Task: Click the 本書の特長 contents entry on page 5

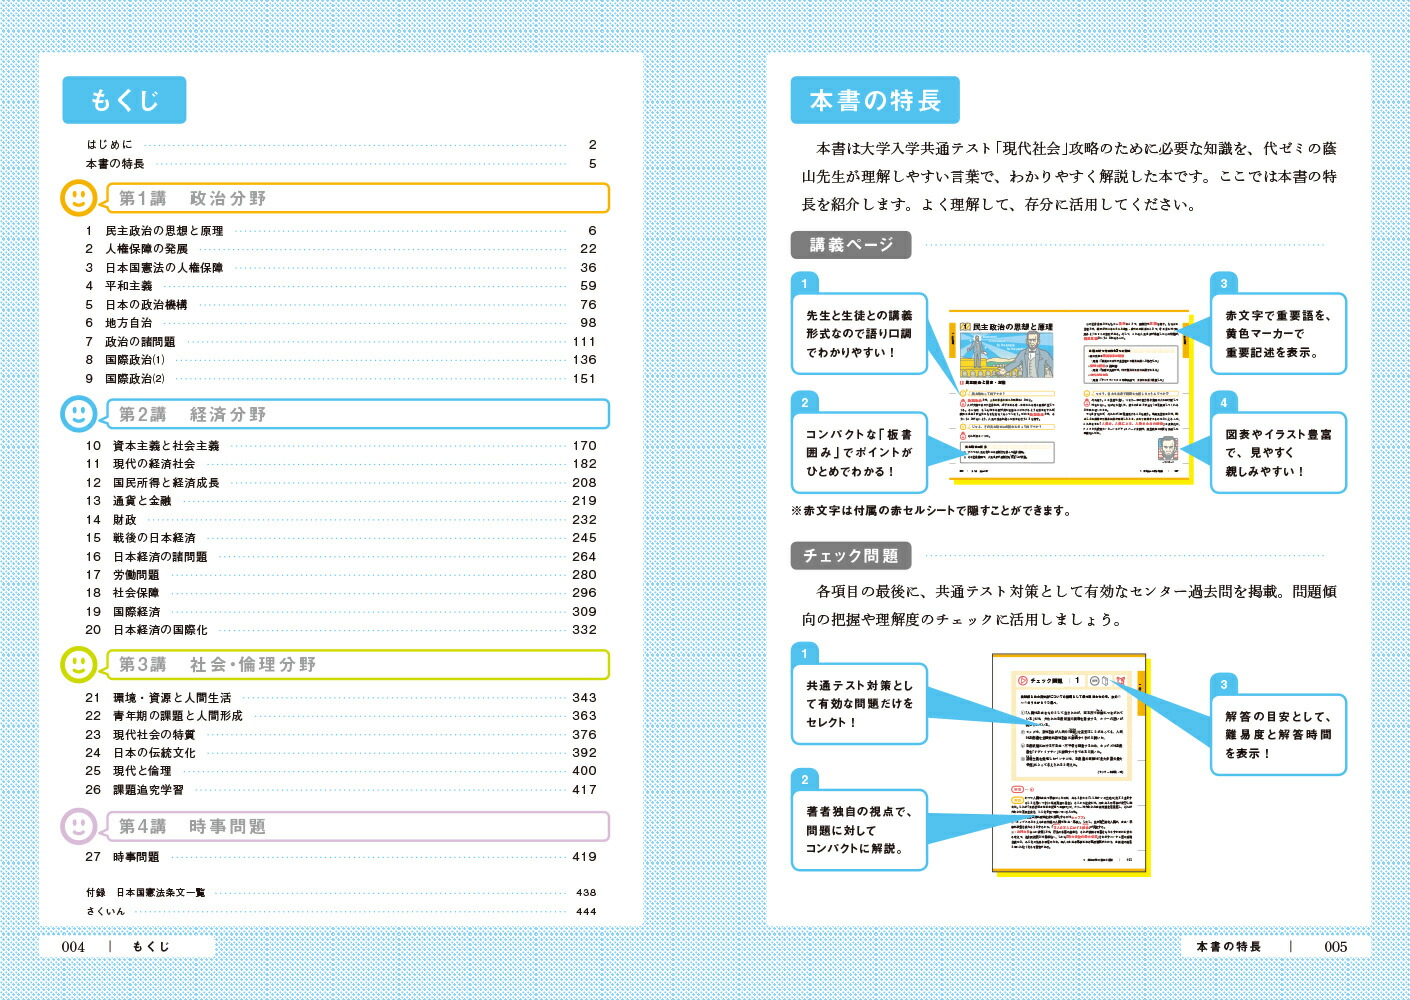Action: (x=341, y=164)
